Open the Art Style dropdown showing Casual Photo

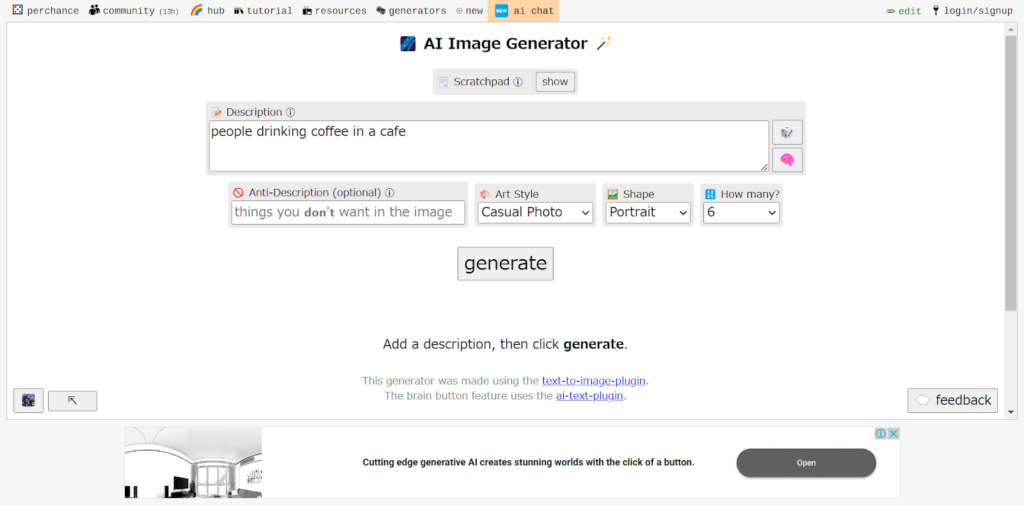(x=535, y=212)
